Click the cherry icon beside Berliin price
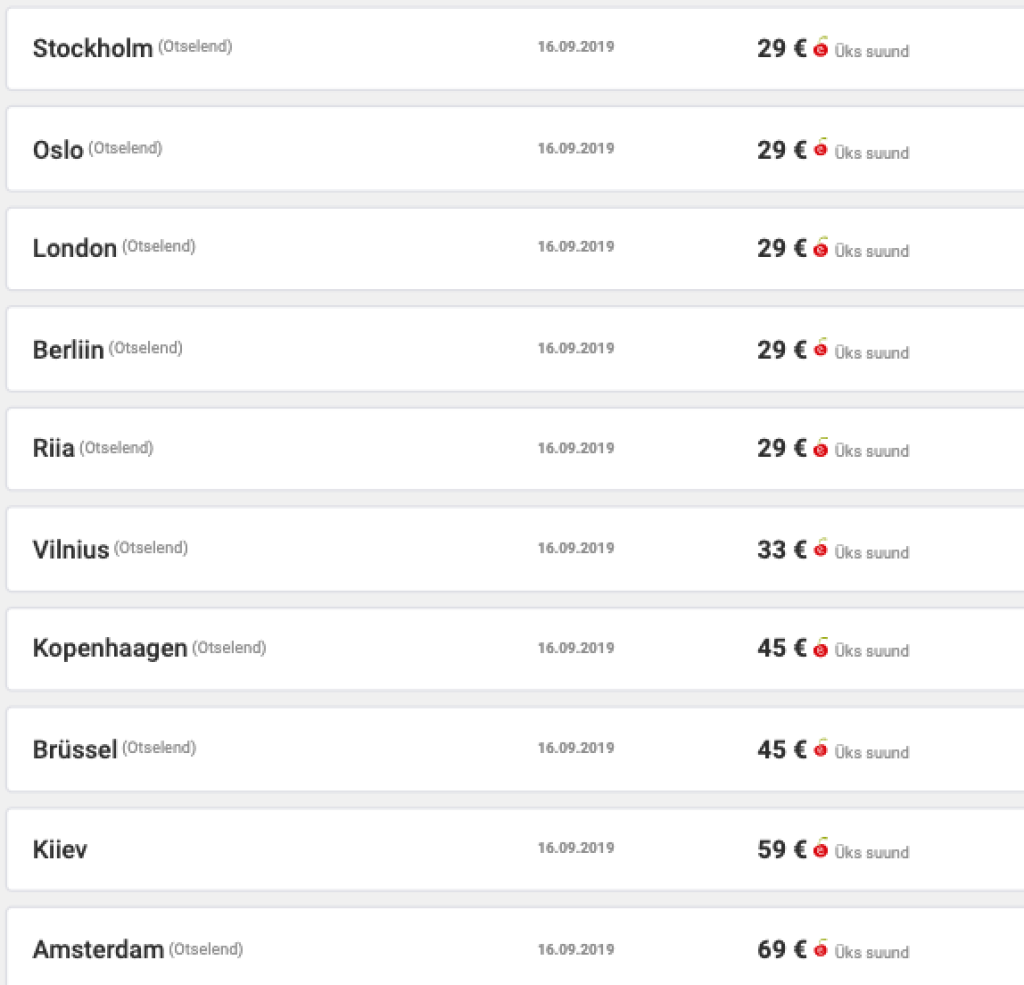This screenshot has height=985, width=1024. point(821,349)
